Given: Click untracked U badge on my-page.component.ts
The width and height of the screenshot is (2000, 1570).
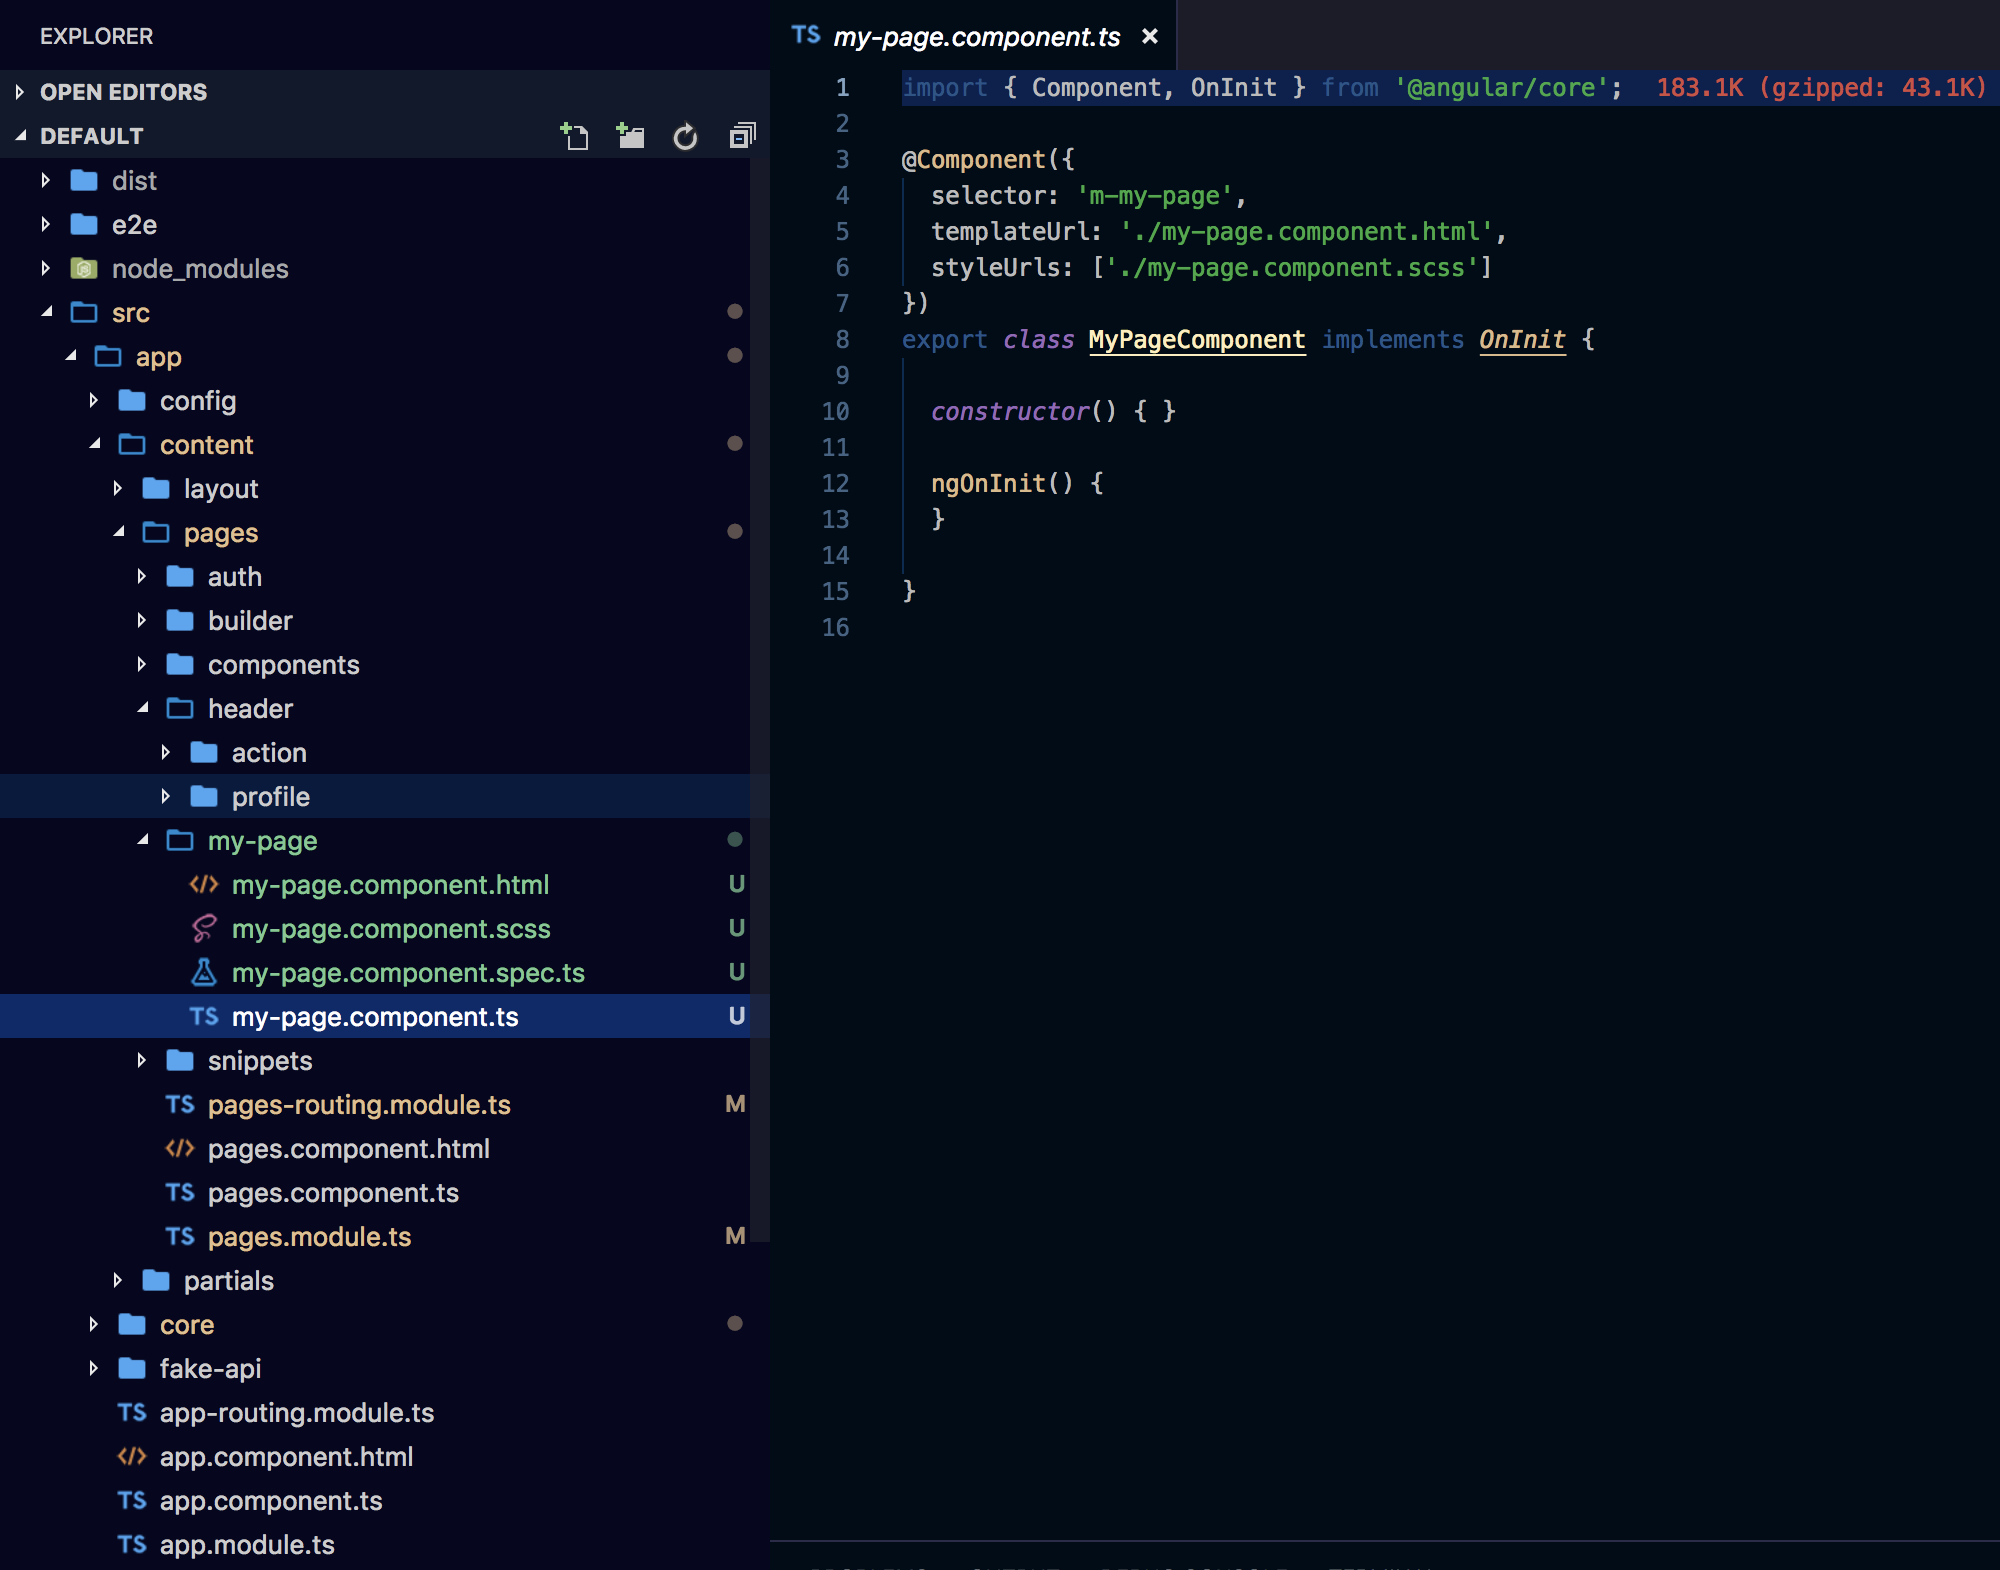Looking at the screenshot, I should tap(736, 1016).
